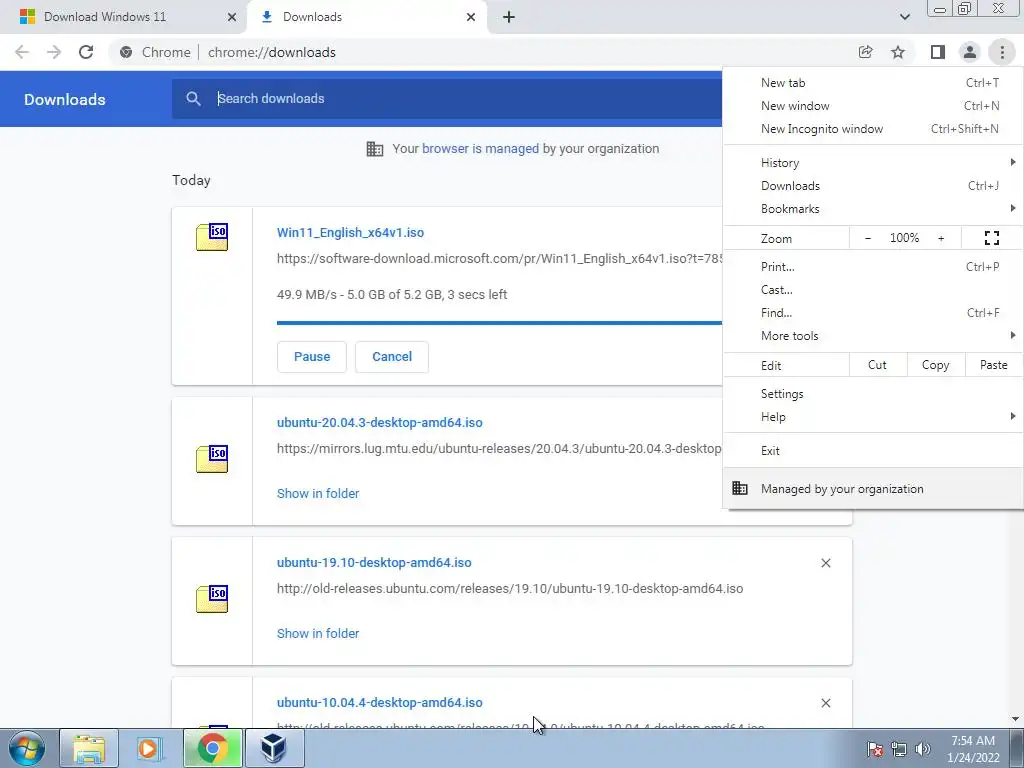Choose New tab from the menu
This screenshot has height=768, width=1024.
(x=873, y=83)
